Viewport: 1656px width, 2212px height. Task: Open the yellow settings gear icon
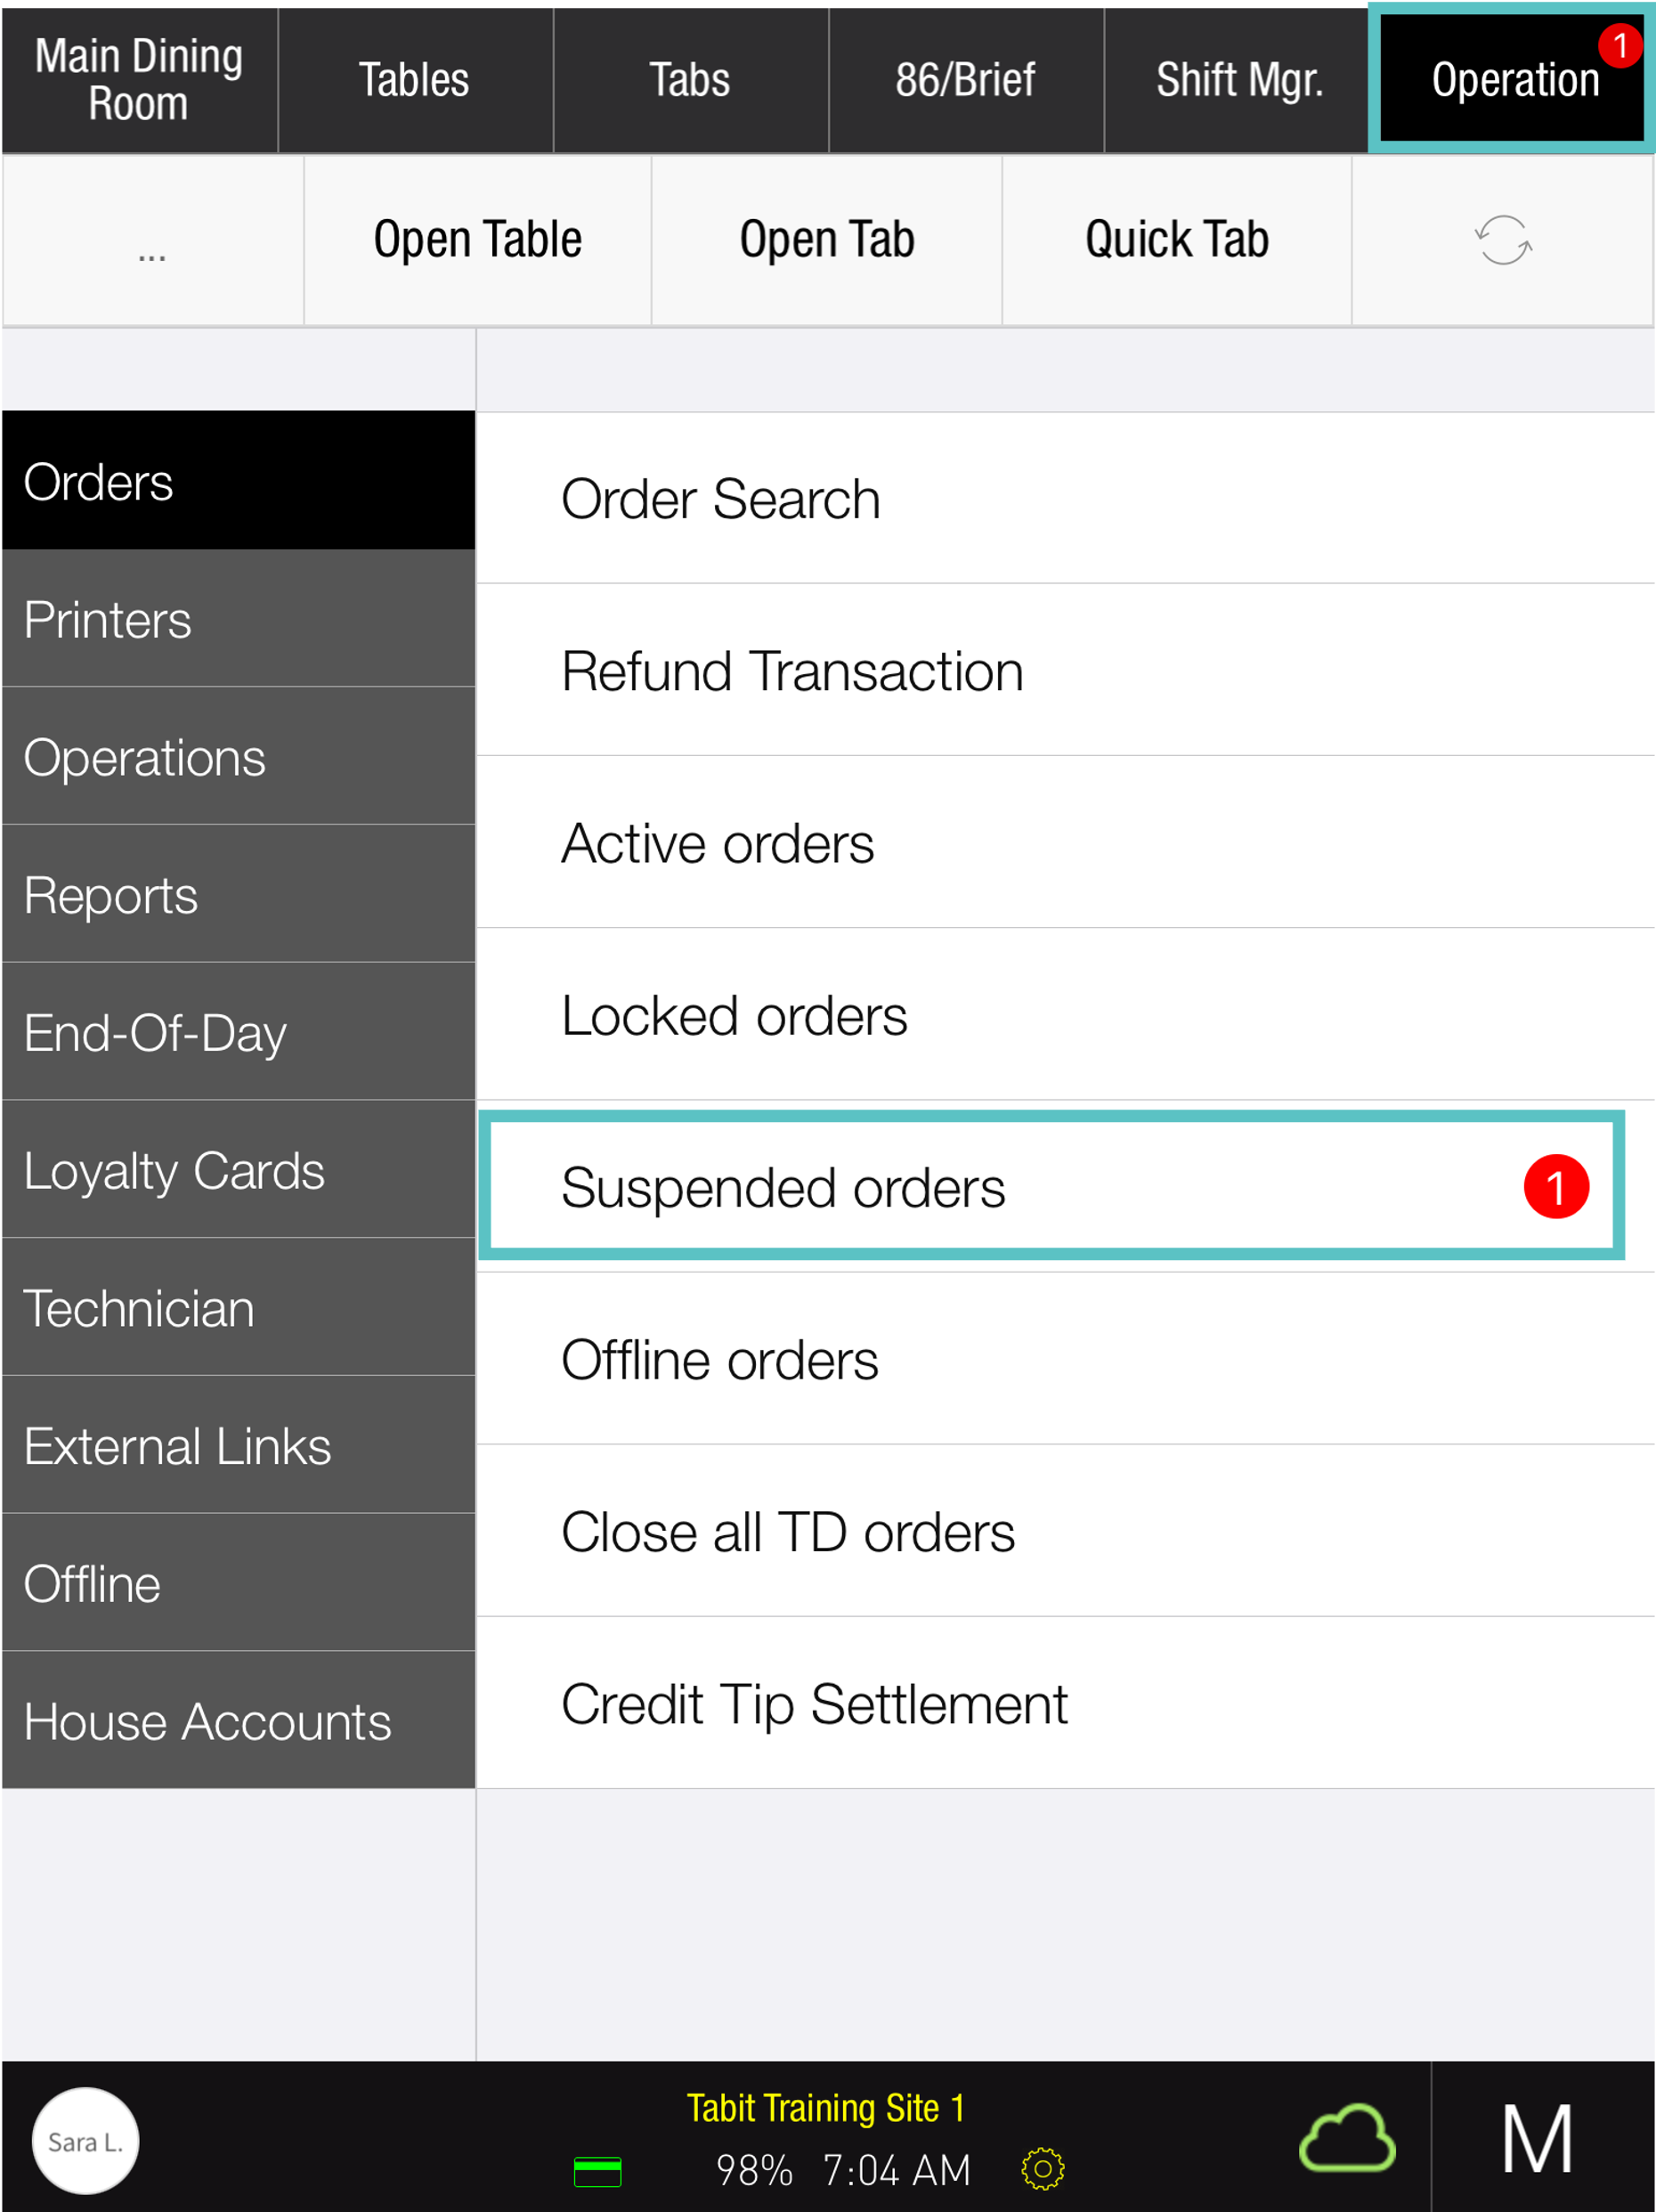coord(1042,2169)
